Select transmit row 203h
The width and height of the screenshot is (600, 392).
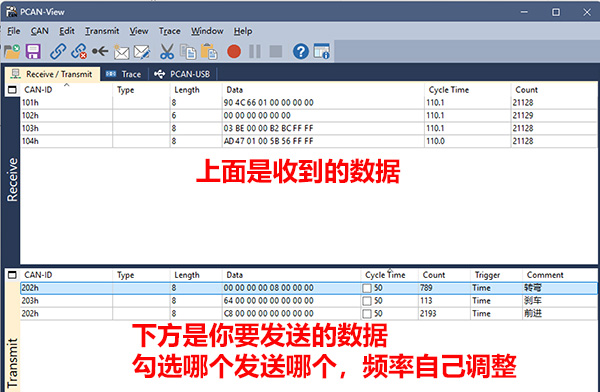coord(308,301)
